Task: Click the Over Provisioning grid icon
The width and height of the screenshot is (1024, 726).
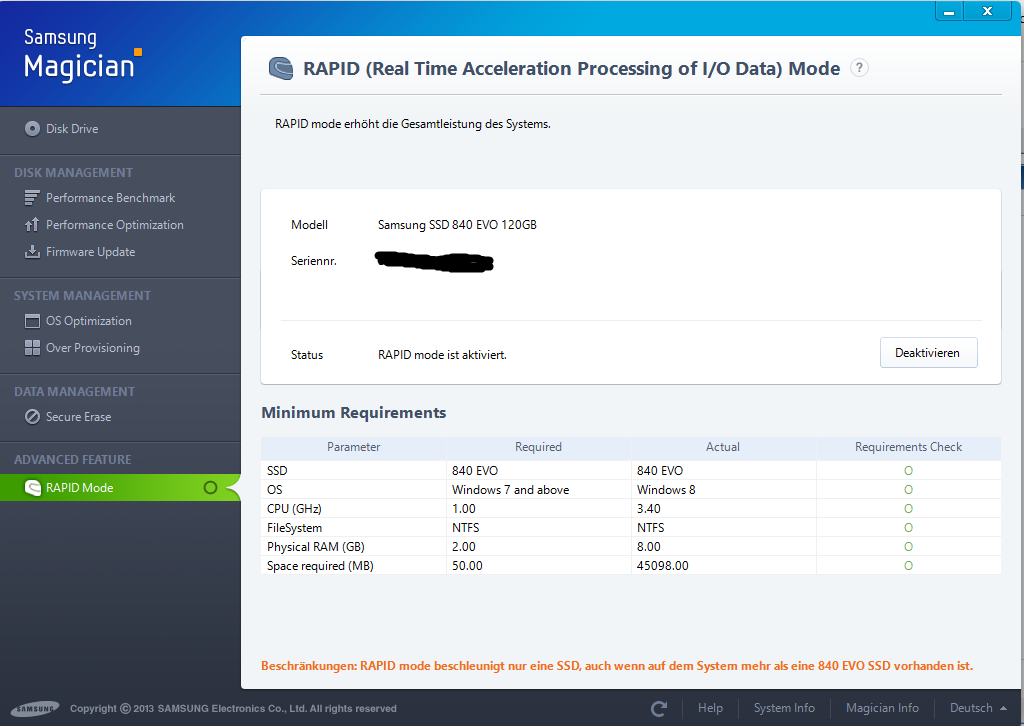Action: (32, 347)
